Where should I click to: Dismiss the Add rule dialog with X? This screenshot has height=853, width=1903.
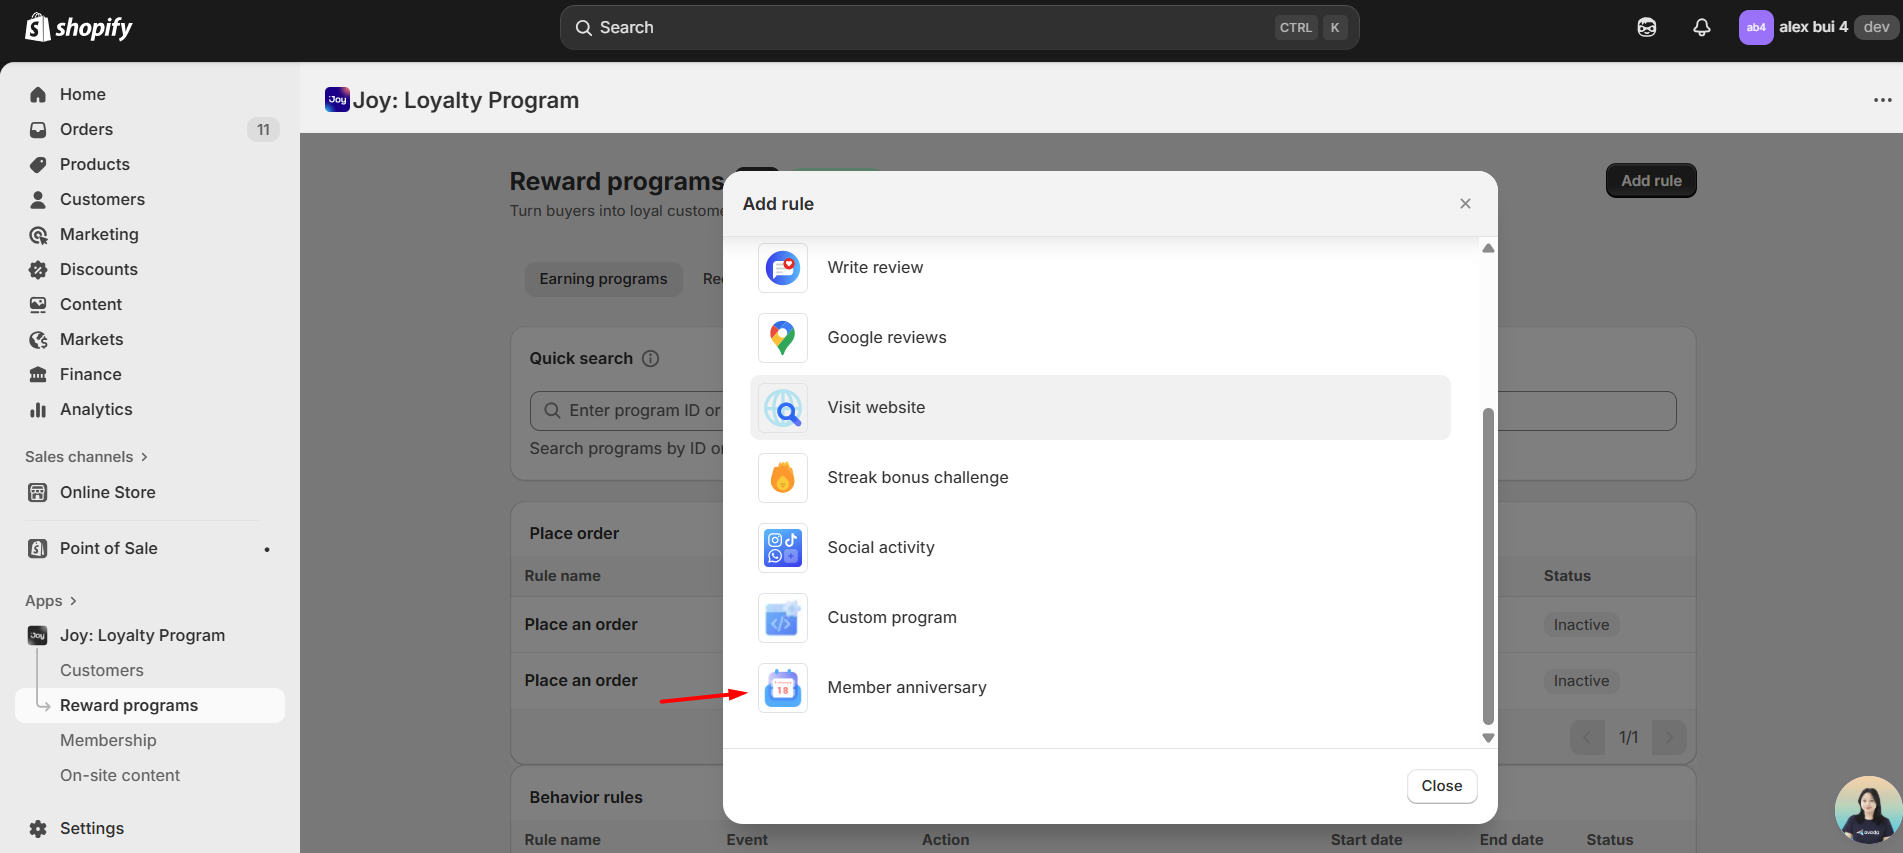1465,204
